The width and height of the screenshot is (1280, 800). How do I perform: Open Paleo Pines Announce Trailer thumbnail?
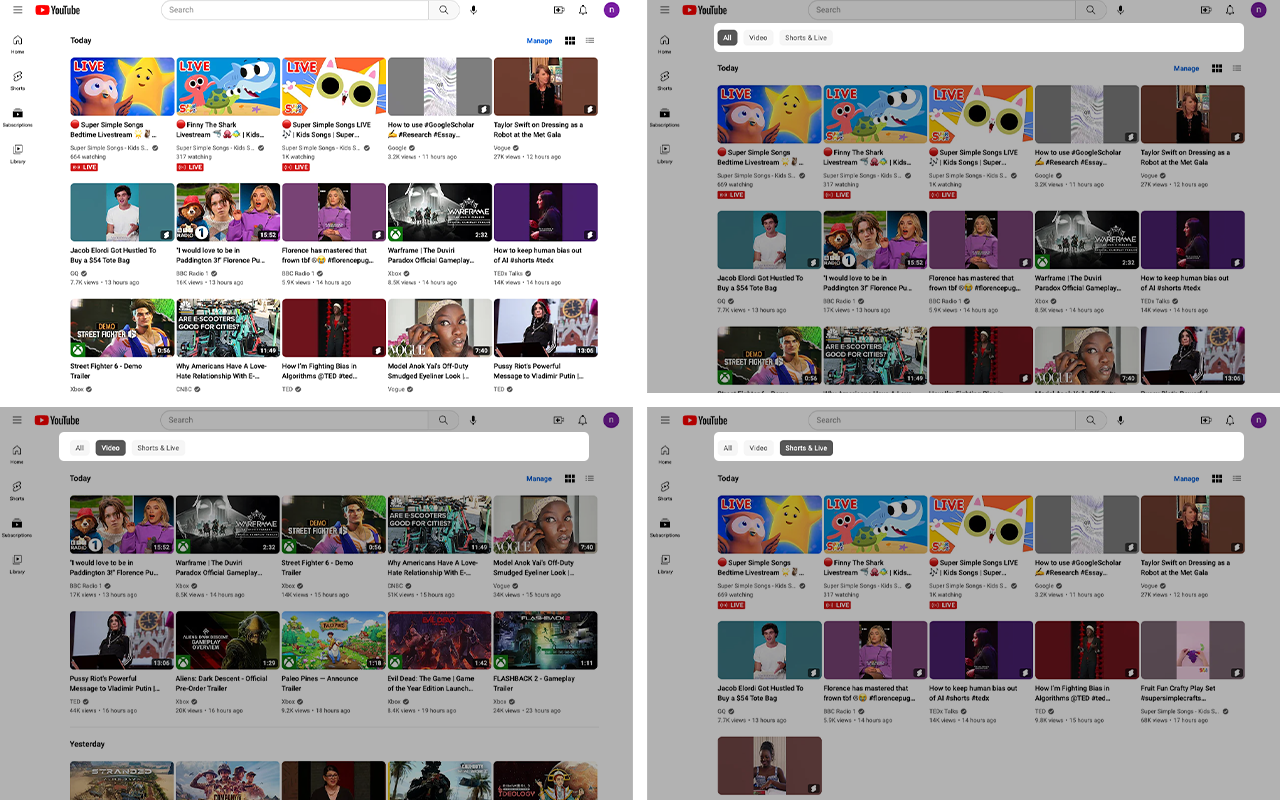[x=334, y=640]
